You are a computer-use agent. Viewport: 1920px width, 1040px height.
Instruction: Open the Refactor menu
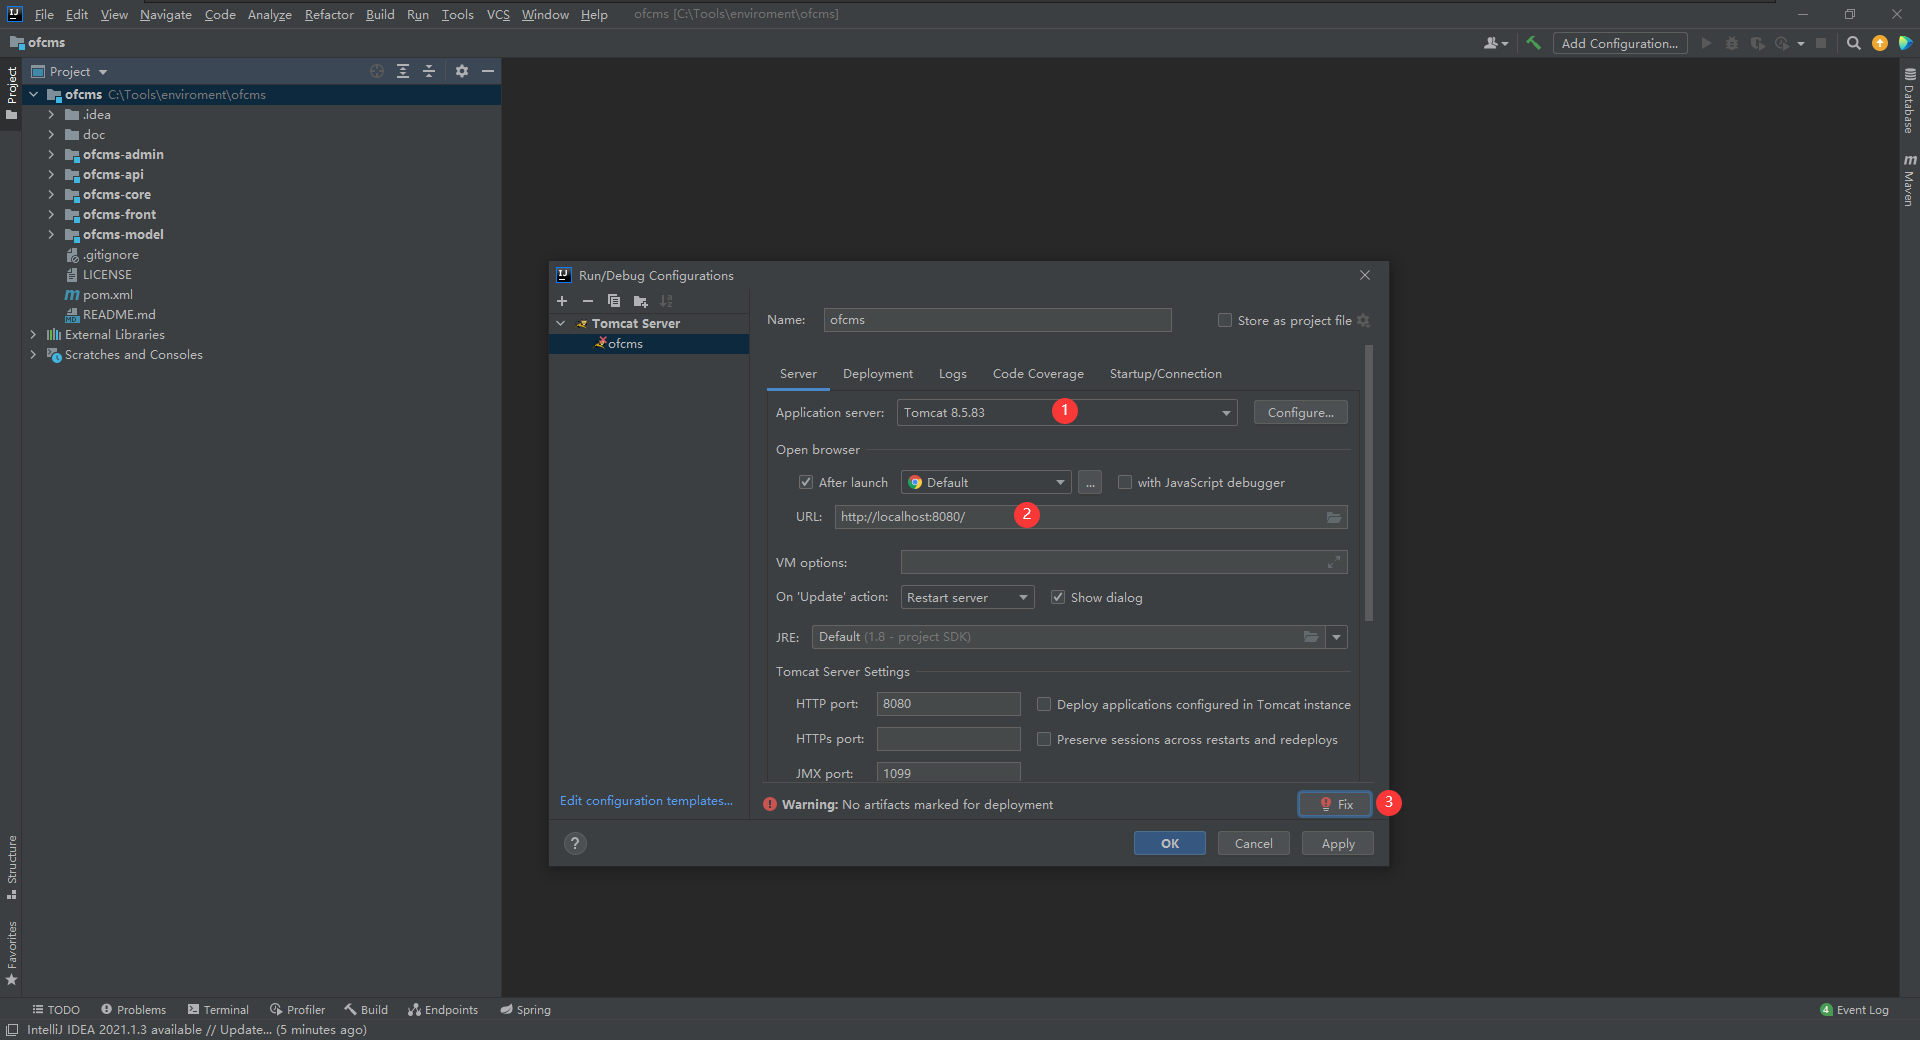(329, 14)
